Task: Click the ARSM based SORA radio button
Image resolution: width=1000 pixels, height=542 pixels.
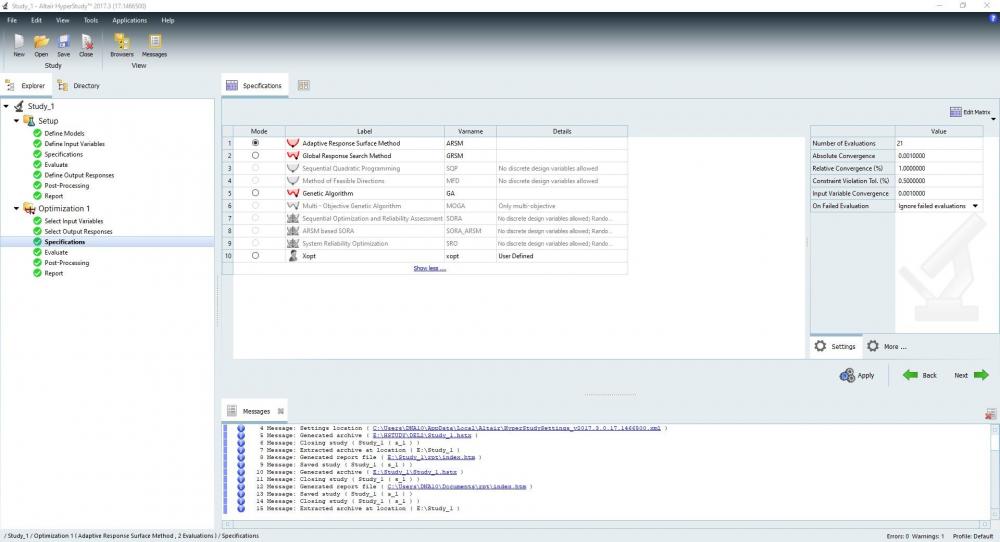Action: [x=255, y=231]
